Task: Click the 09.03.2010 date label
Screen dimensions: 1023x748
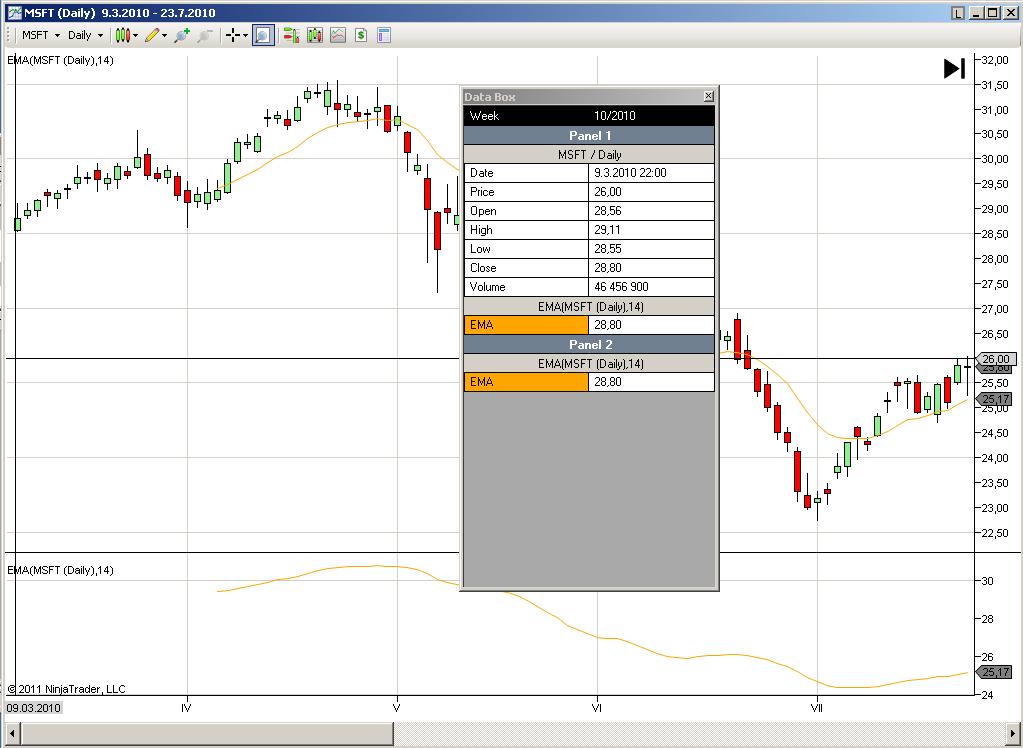Action: pyautogui.click(x=33, y=708)
